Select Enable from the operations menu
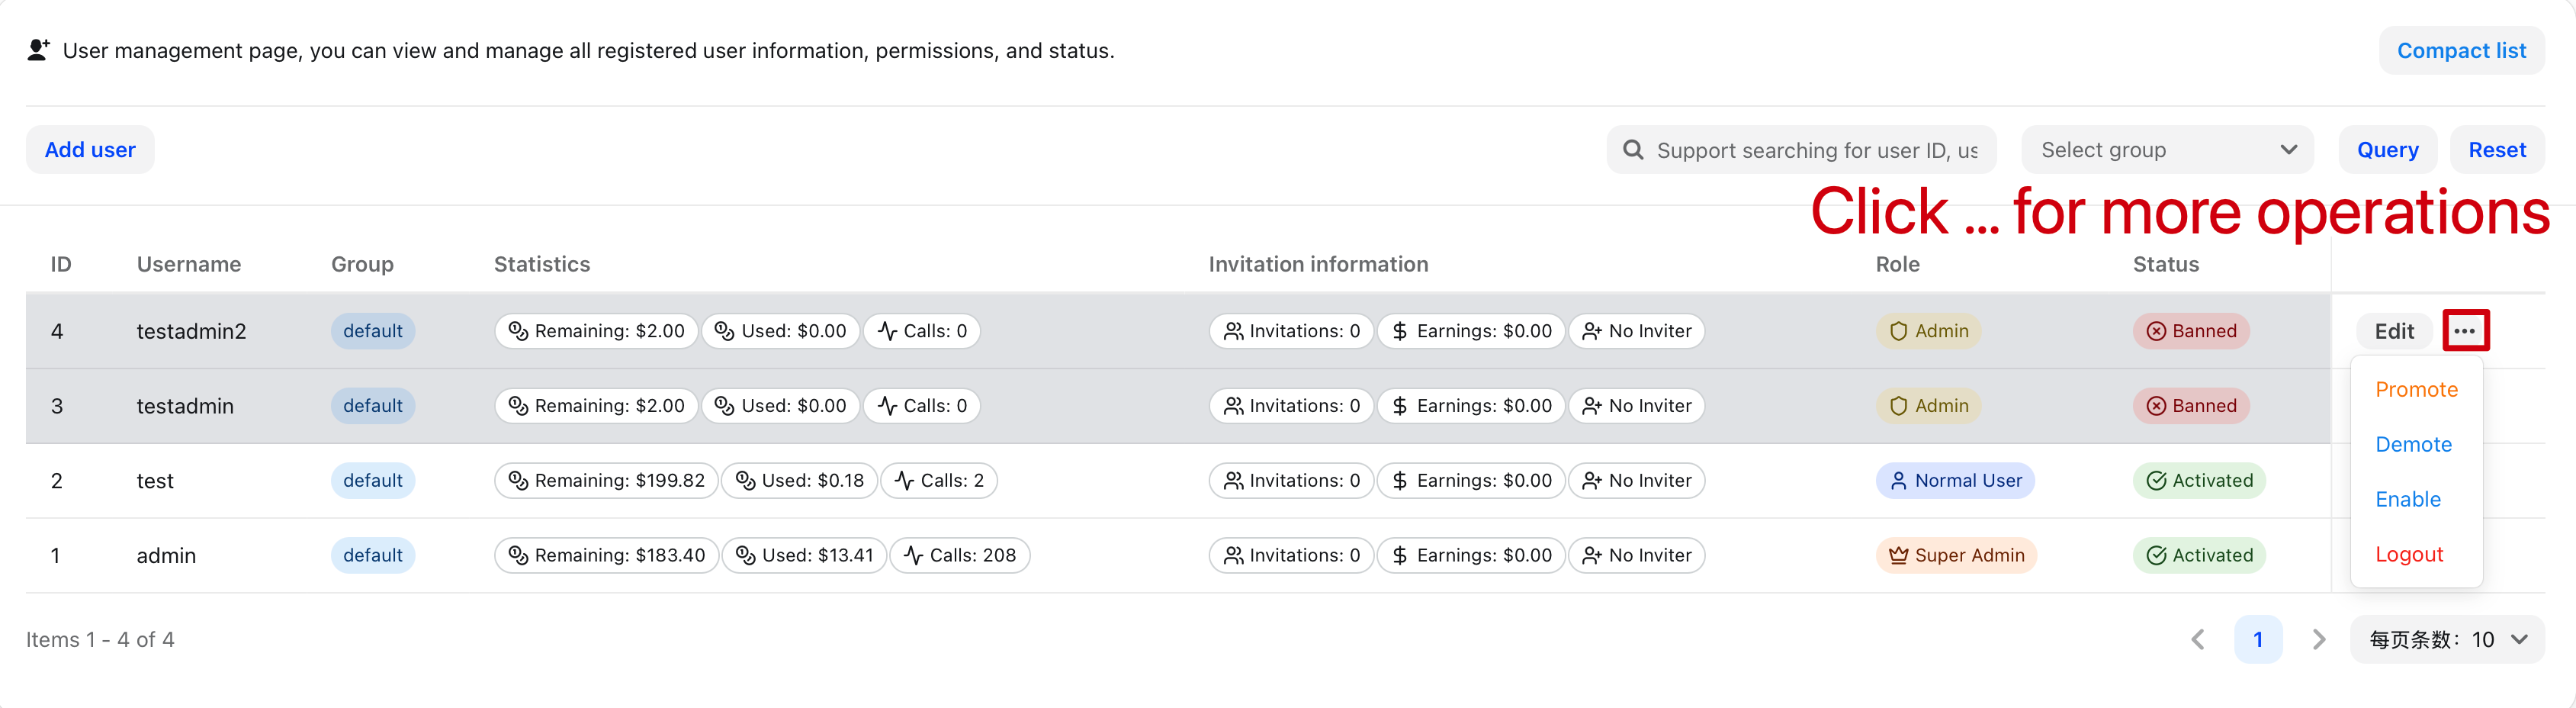This screenshot has width=2576, height=708. tap(2407, 499)
